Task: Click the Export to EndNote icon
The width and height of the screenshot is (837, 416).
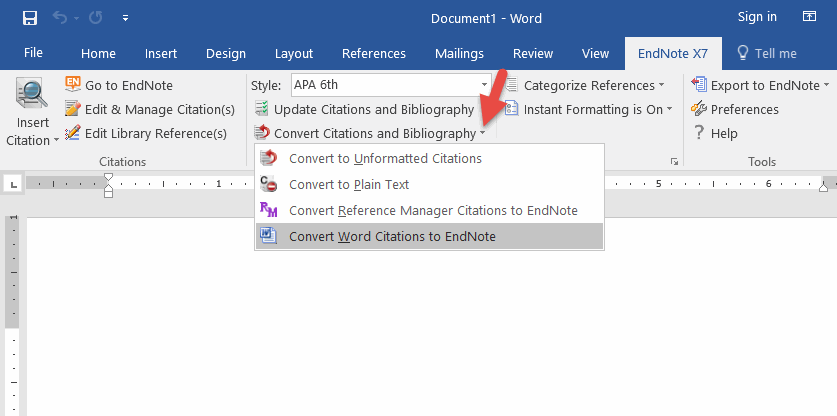Action: pyautogui.click(x=699, y=85)
